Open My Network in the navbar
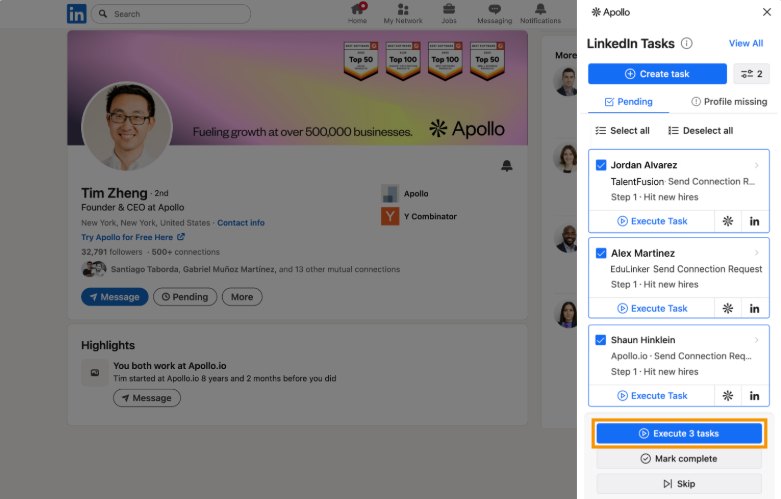 [x=402, y=13]
